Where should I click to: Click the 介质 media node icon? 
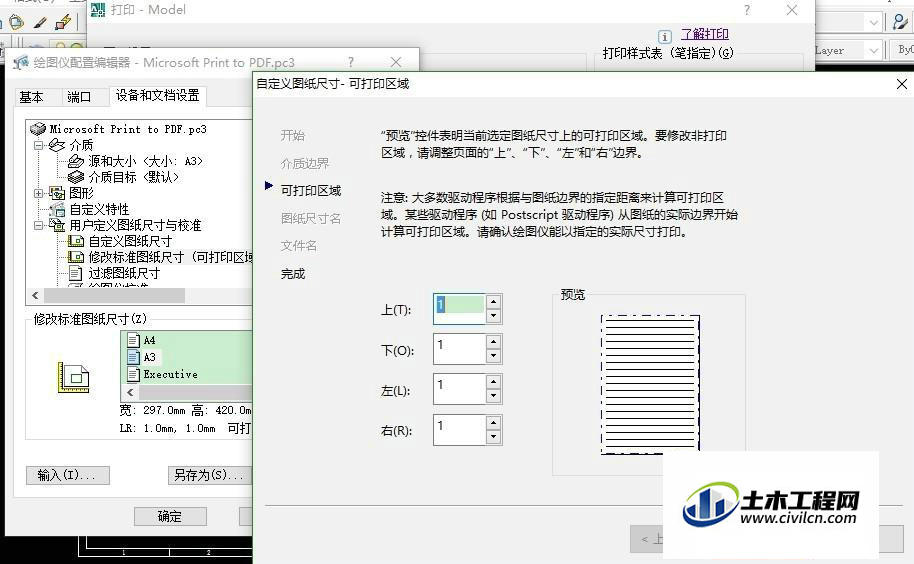57,144
